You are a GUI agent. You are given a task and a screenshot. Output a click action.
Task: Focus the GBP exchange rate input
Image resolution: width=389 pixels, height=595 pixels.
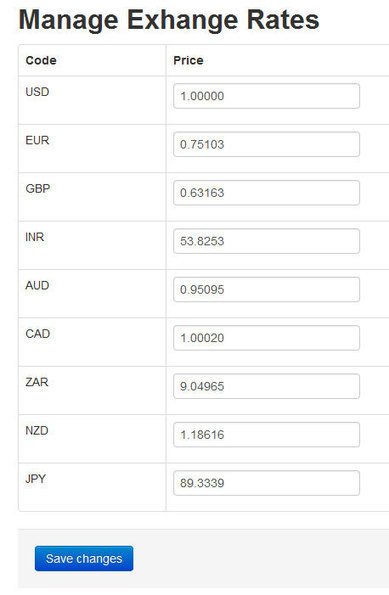pyautogui.click(x=266, y=193)
